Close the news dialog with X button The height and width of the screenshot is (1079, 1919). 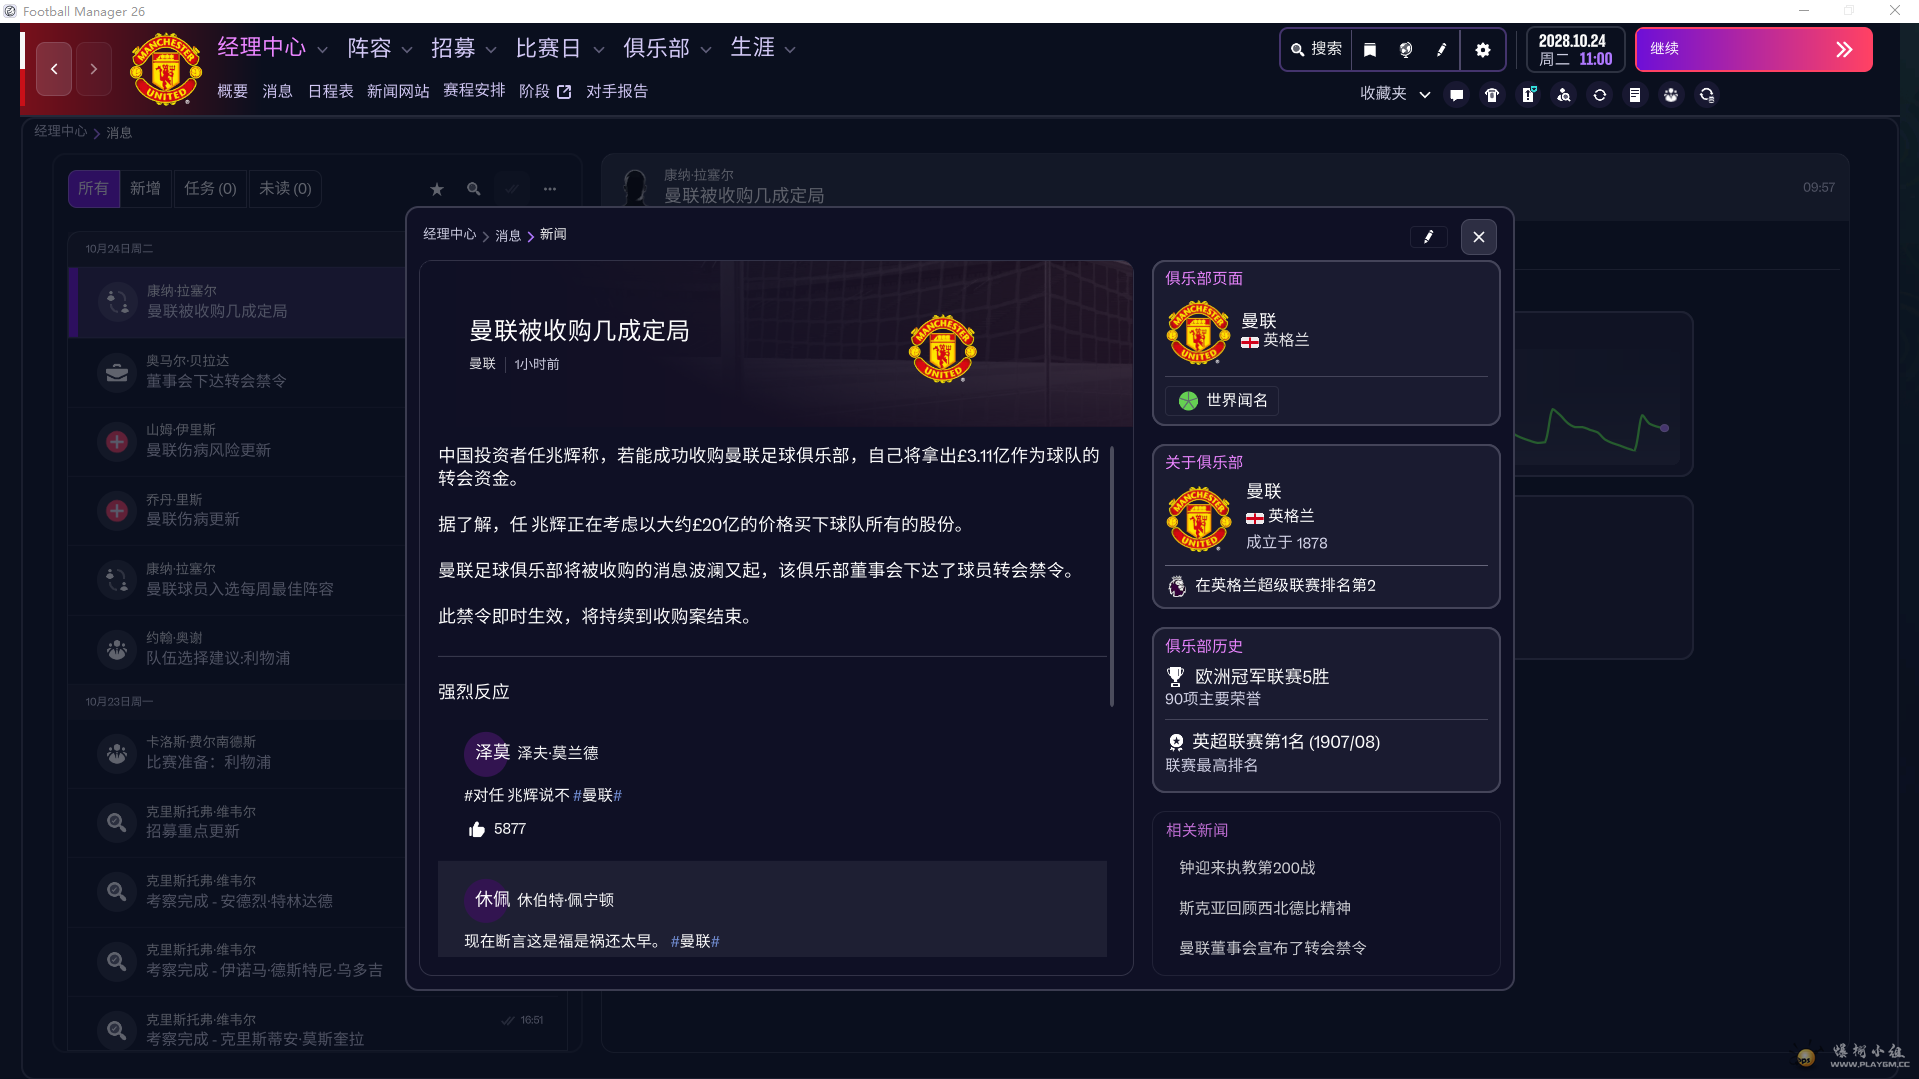1478,237
